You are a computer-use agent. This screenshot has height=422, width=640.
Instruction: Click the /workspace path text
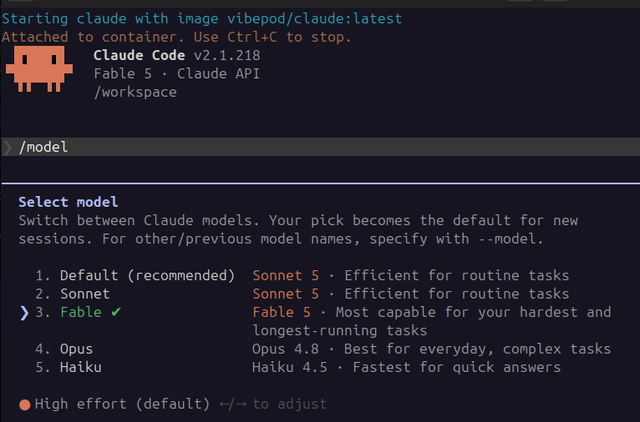[135, 92]
